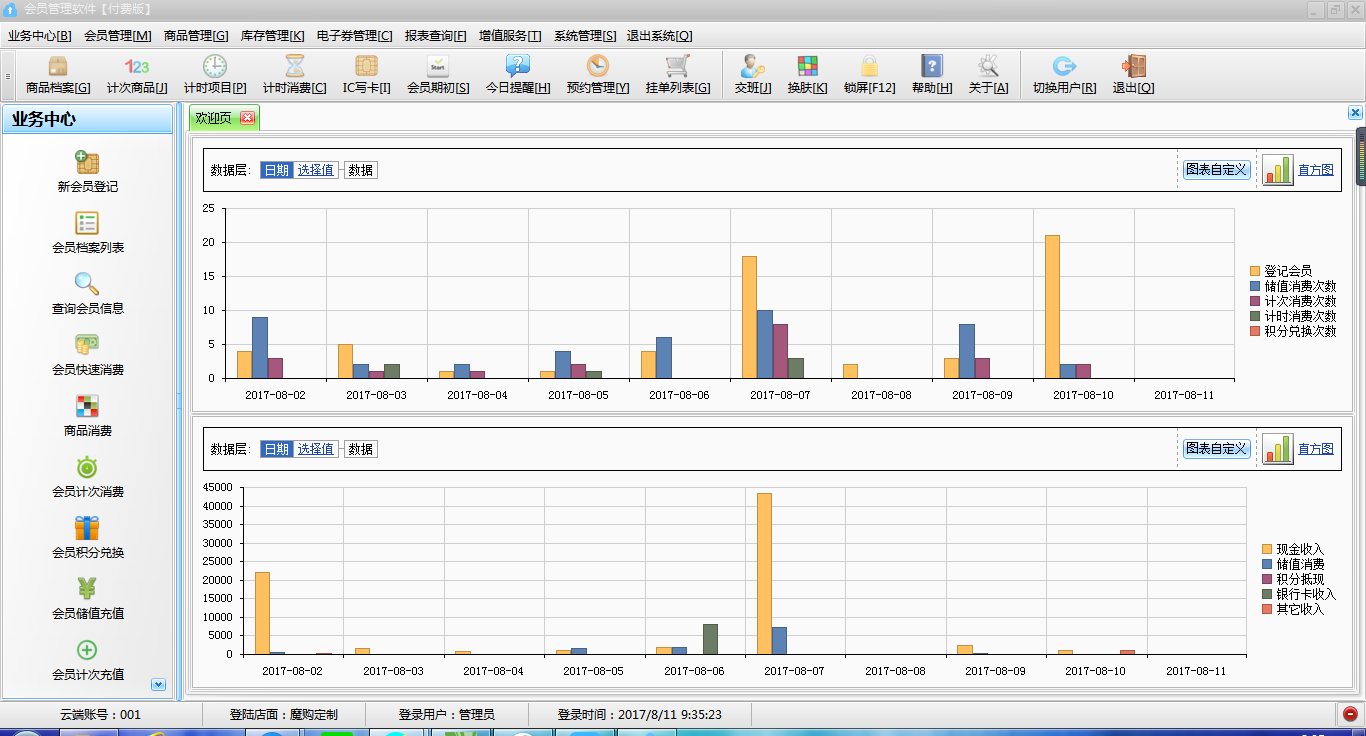
Task: Click 图表自定义 button in top chart
Action: [1217, 170]
